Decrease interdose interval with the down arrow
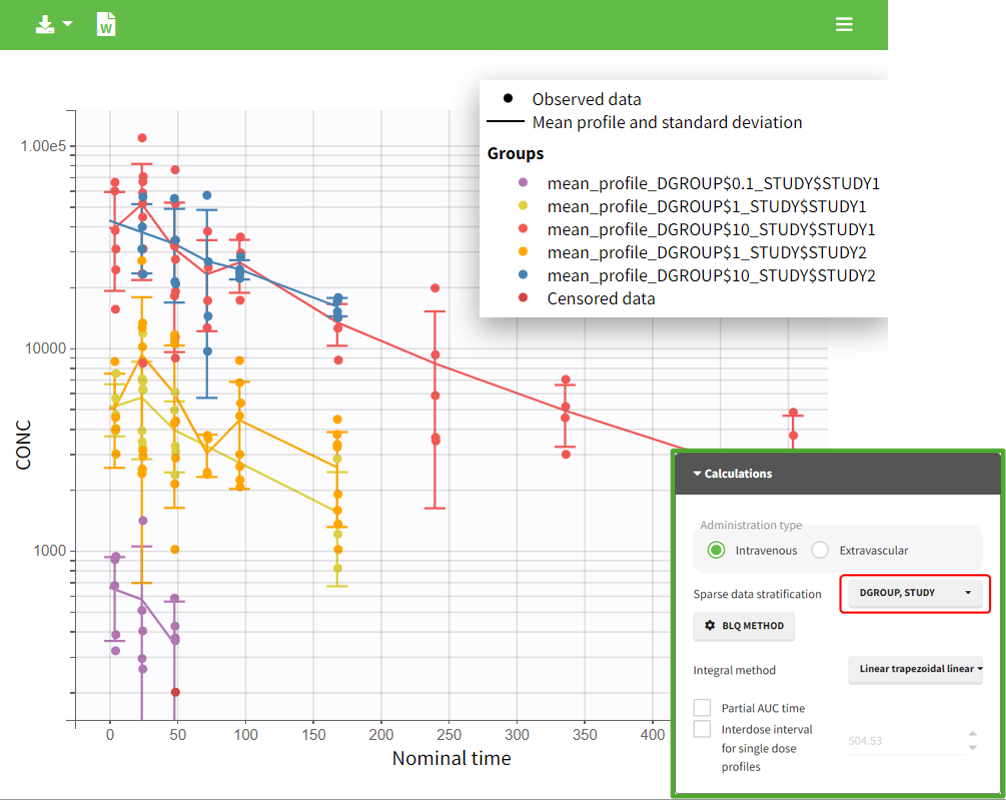Screen dimensions: 1006x800 click(x=973, y=748)
